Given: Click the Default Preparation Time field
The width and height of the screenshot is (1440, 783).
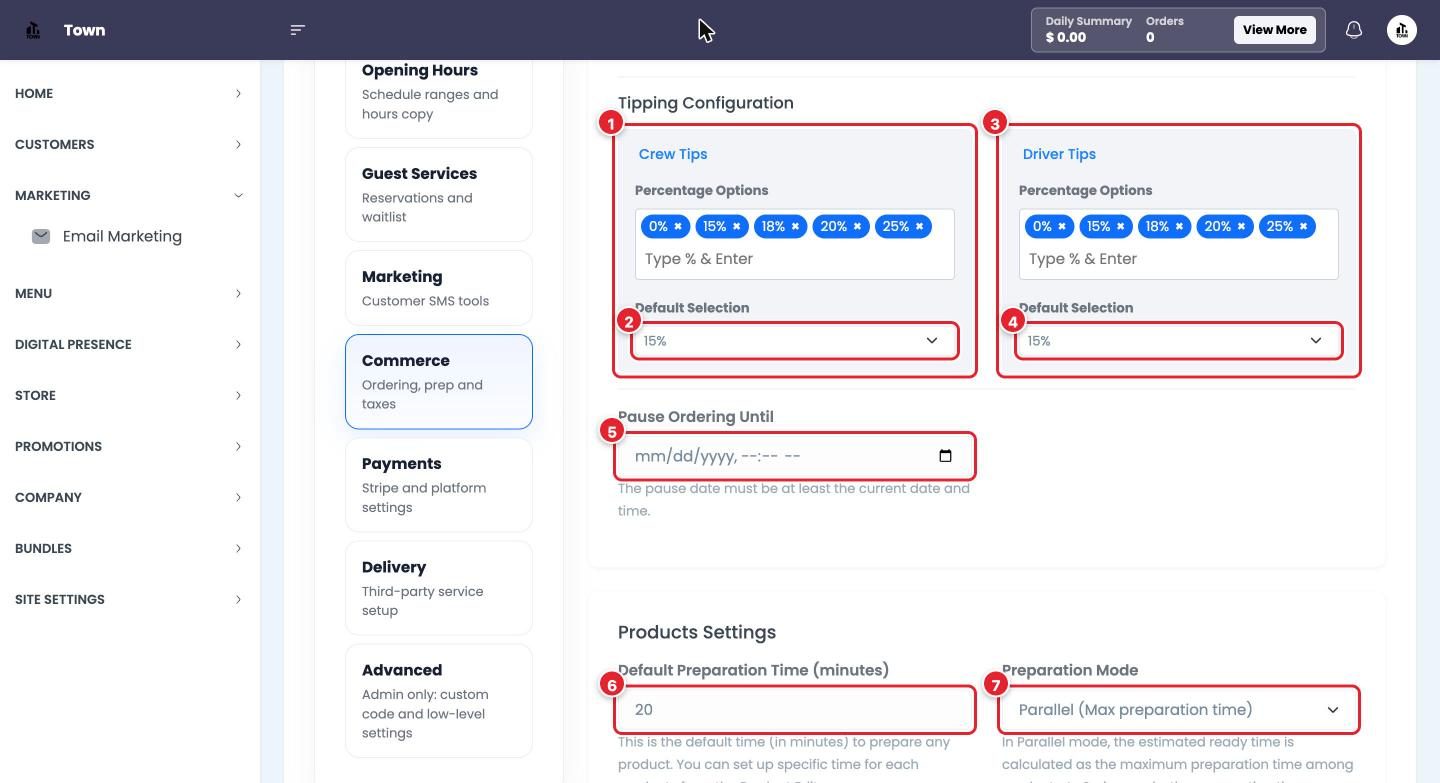Looking at the screenshot, I should coord(795,710).
